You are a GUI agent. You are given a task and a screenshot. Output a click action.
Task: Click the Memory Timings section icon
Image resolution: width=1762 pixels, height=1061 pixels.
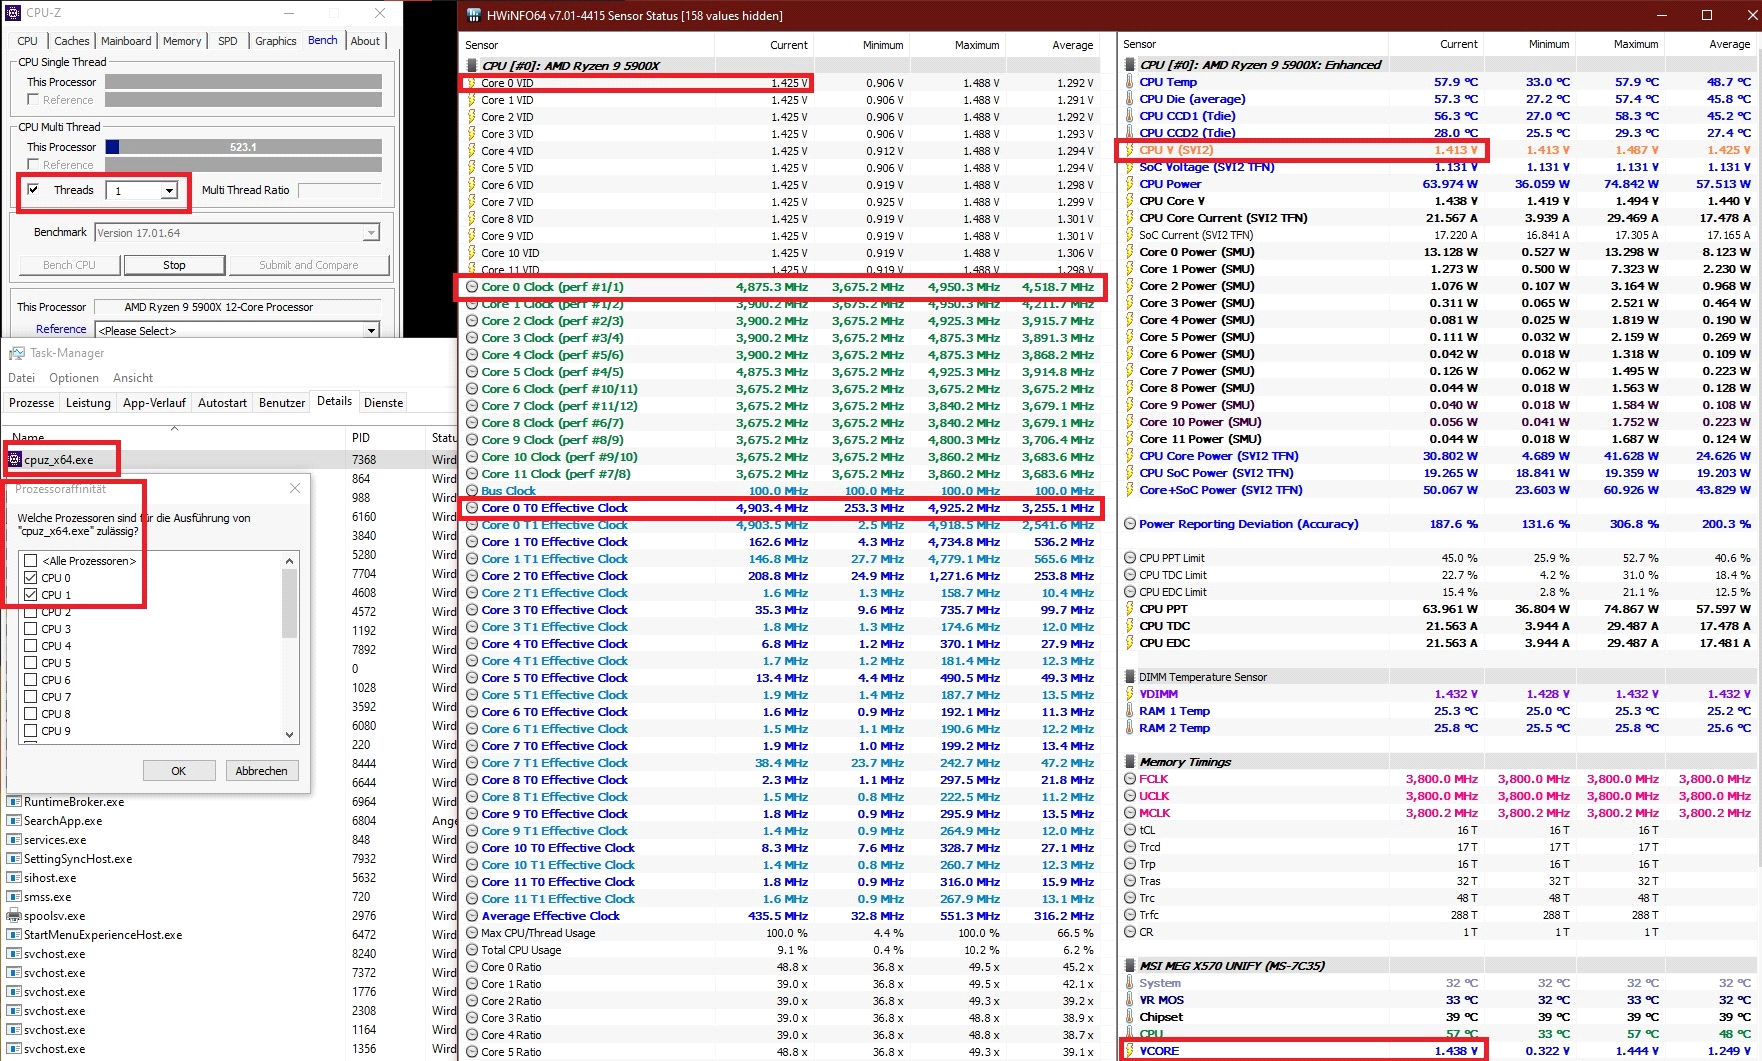[1130, 762]
